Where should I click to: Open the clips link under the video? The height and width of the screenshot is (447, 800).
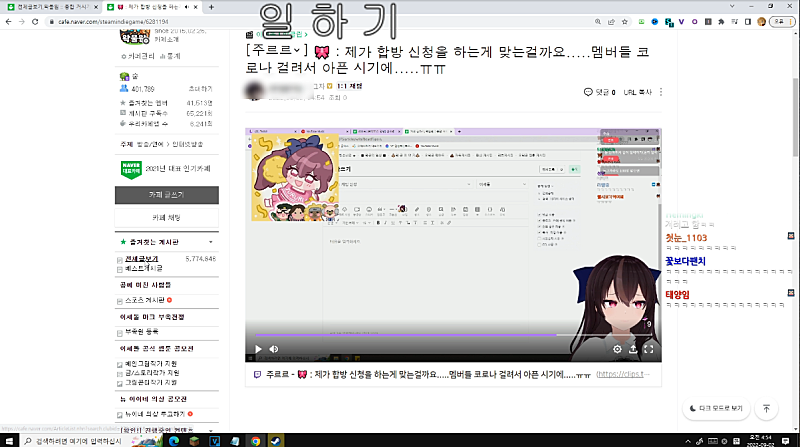[623, 374]
